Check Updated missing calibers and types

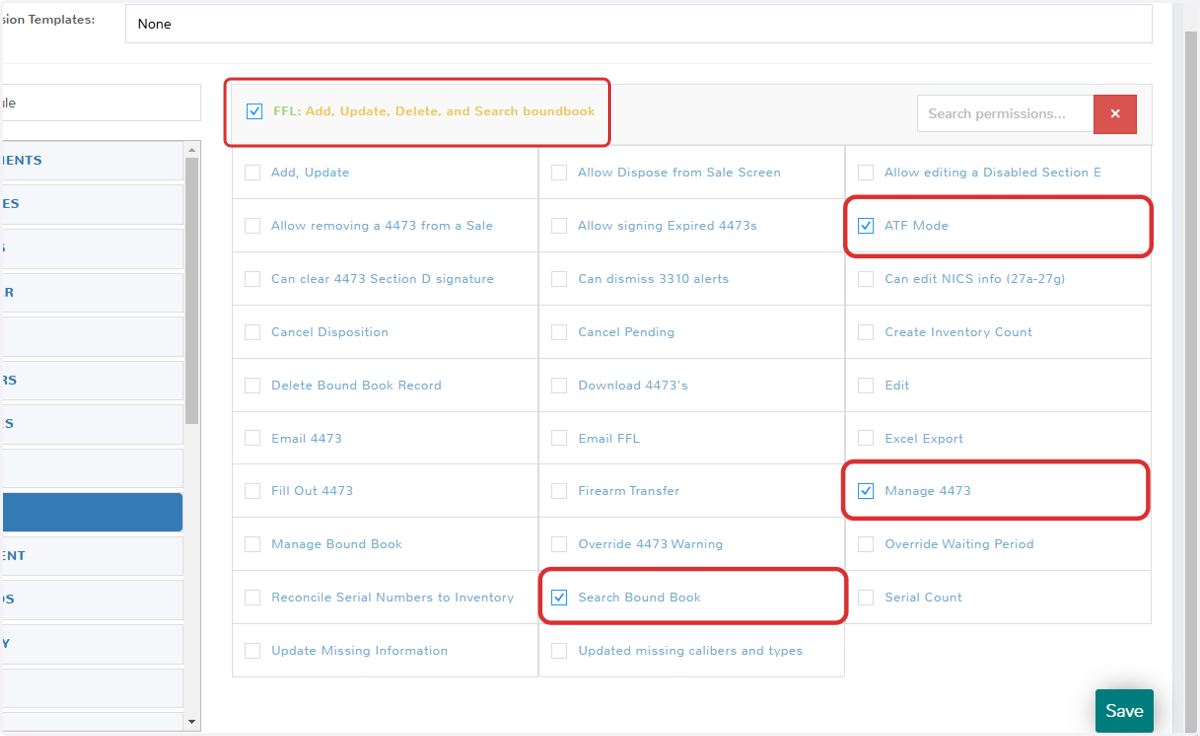pyautogui.click(x=559, y=651)
